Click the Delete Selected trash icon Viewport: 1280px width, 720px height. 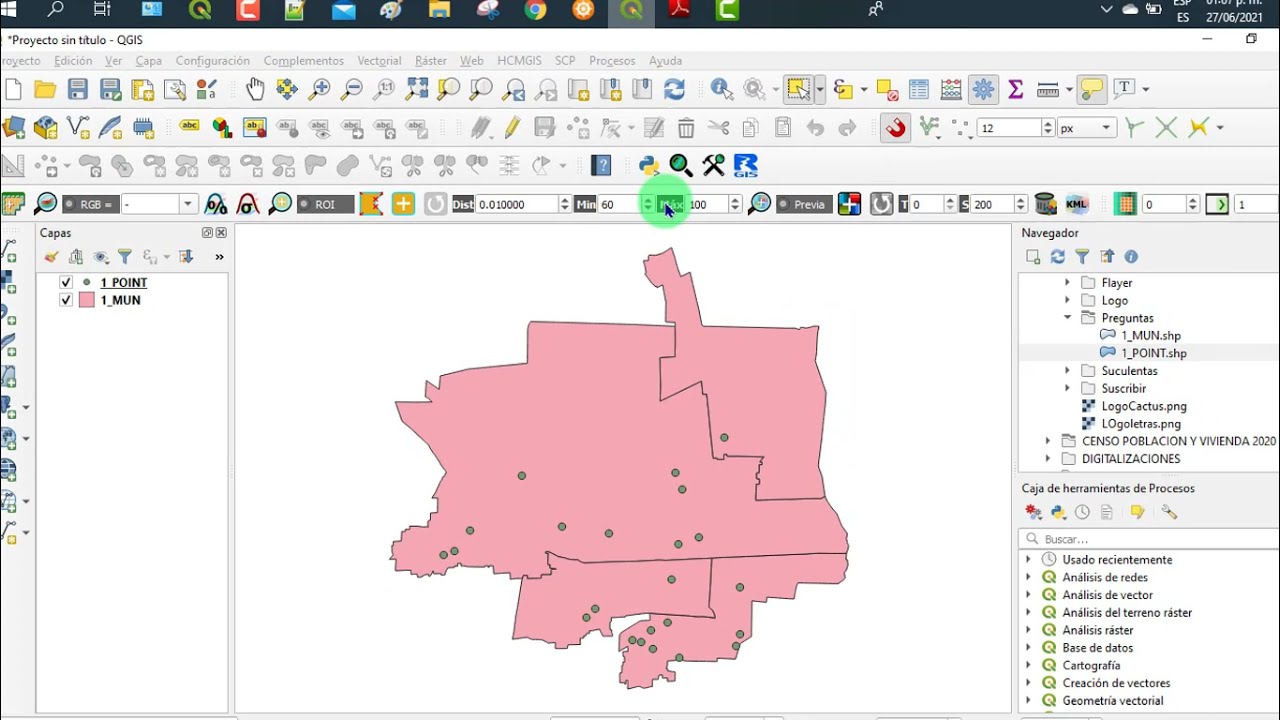(686, 127)
